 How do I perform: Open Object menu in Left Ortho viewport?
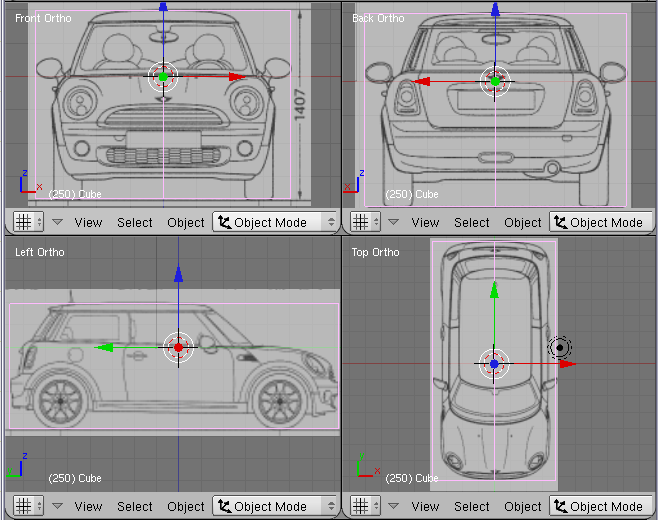coord(185,507)
